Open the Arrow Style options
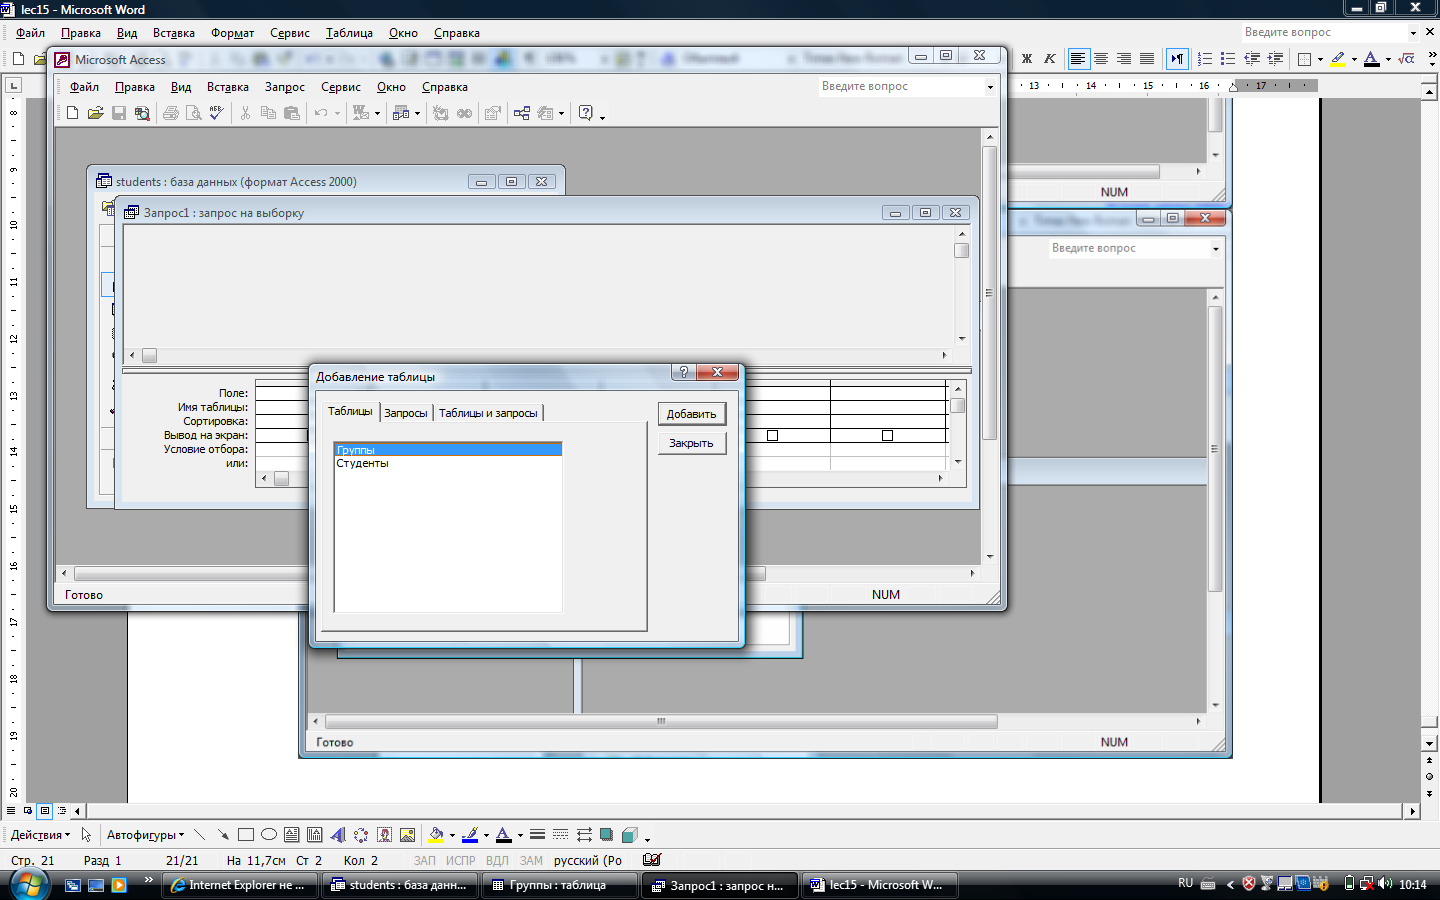 pyautogui.click(x=584, y=834)
